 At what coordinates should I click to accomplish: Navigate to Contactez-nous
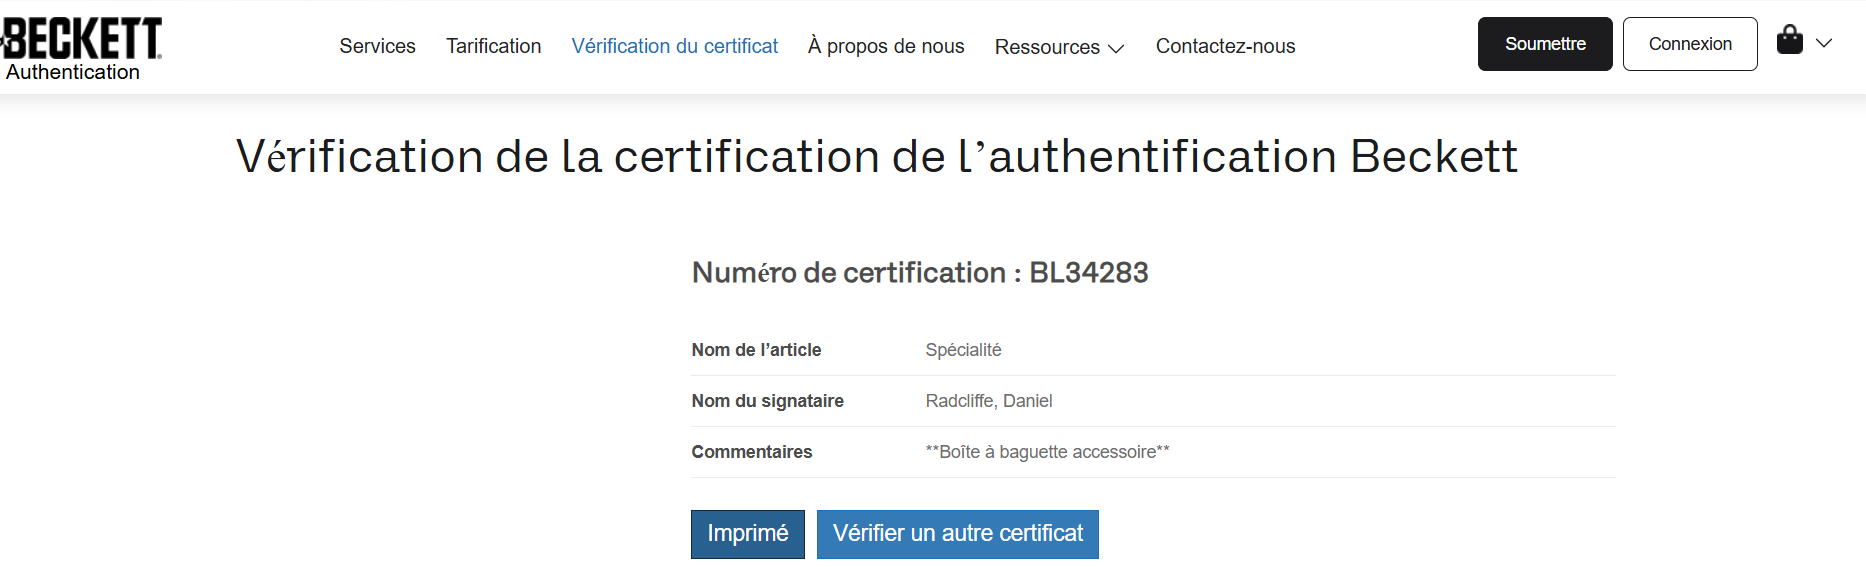[x=1225, y=46]
